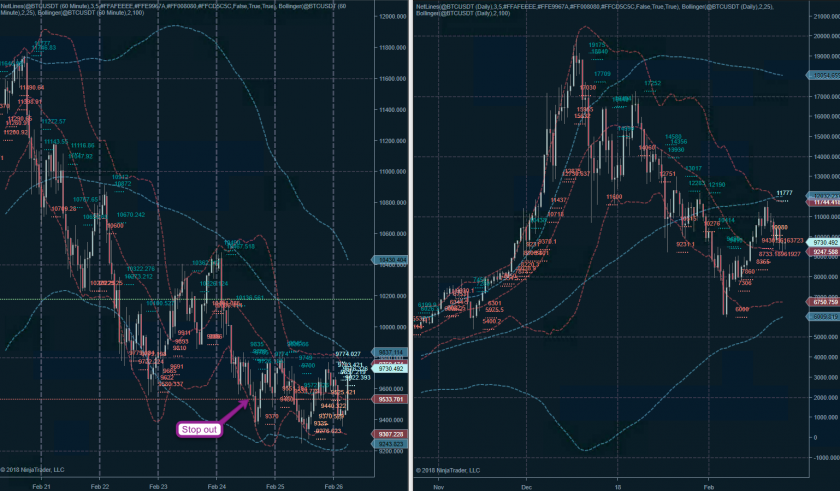Click the 3000.000 label on the daily price axis

point(828,377)
